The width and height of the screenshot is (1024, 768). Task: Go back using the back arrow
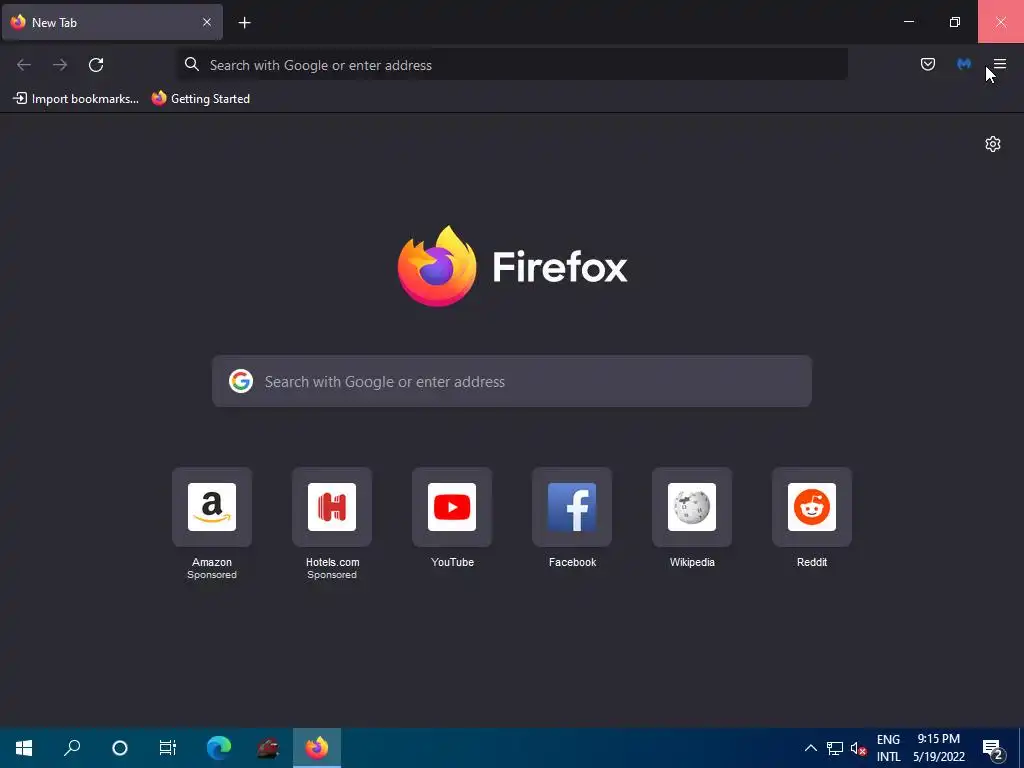24,65
